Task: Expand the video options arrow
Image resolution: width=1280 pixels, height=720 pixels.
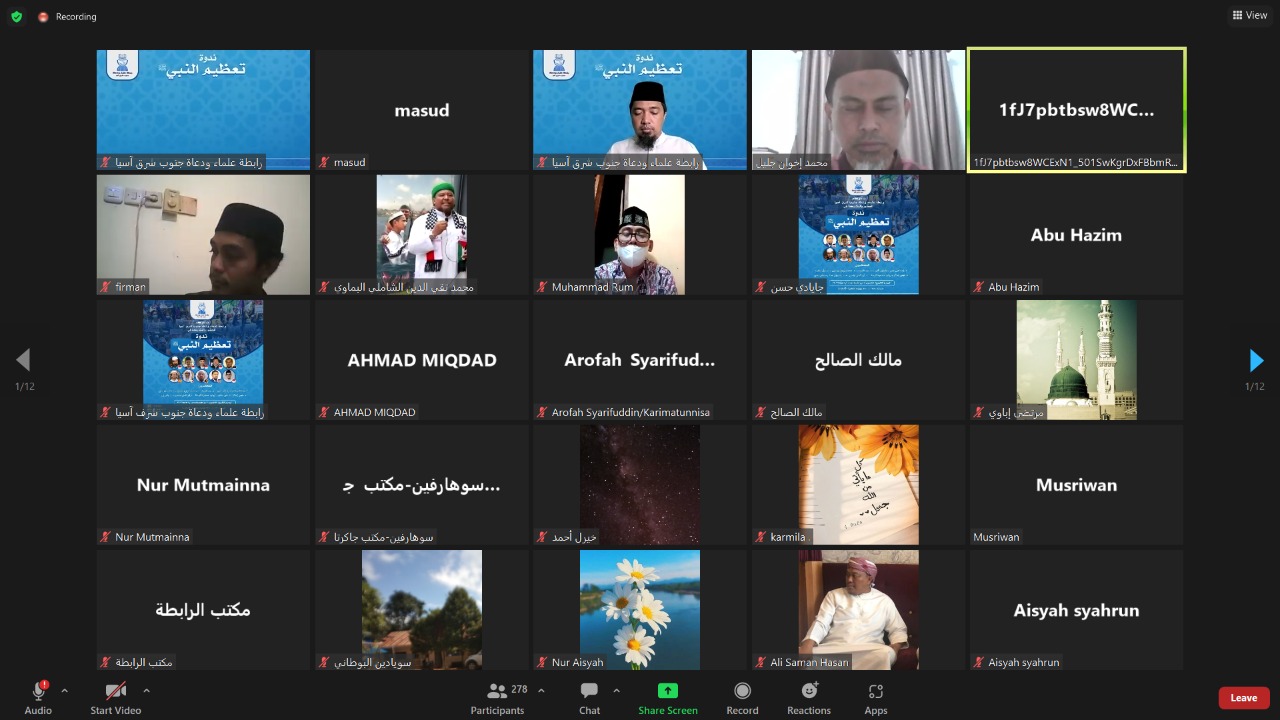Action: 146,690
